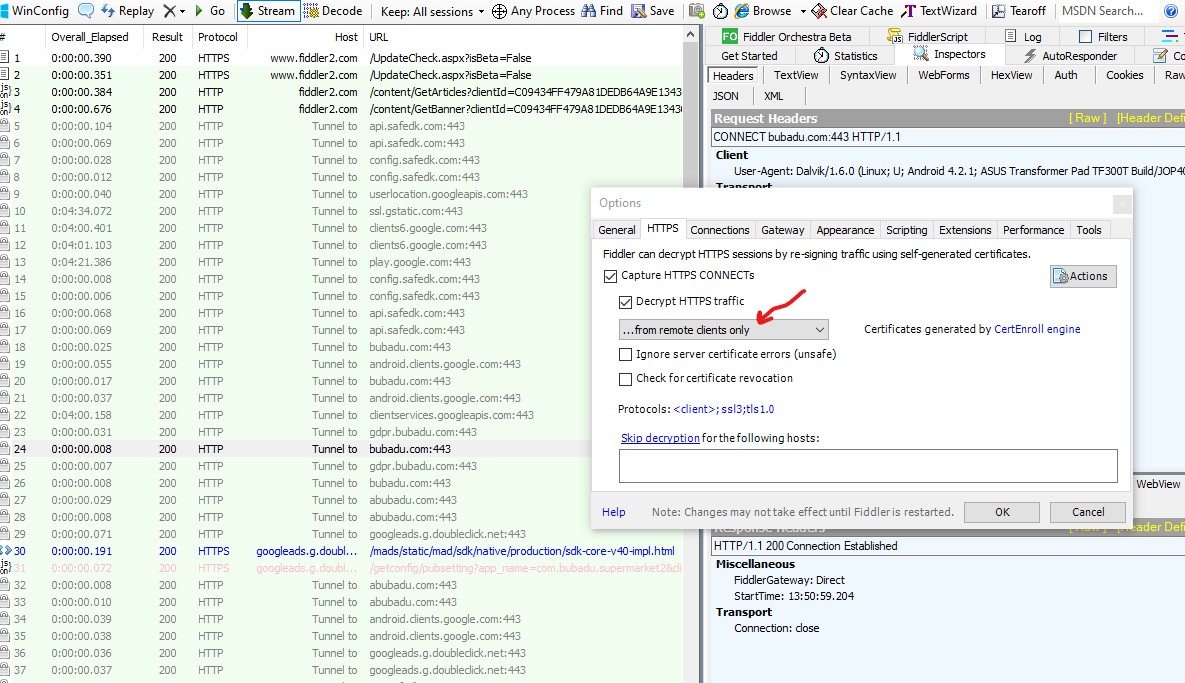Viewport: 1185px width, 683px height.
Task: Click the timer stopwatch toolbar icon
Action: point(720,11)
